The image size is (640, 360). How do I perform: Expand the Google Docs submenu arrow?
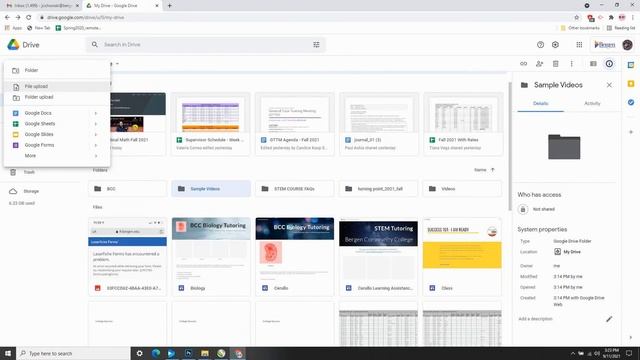click(96, 113)
